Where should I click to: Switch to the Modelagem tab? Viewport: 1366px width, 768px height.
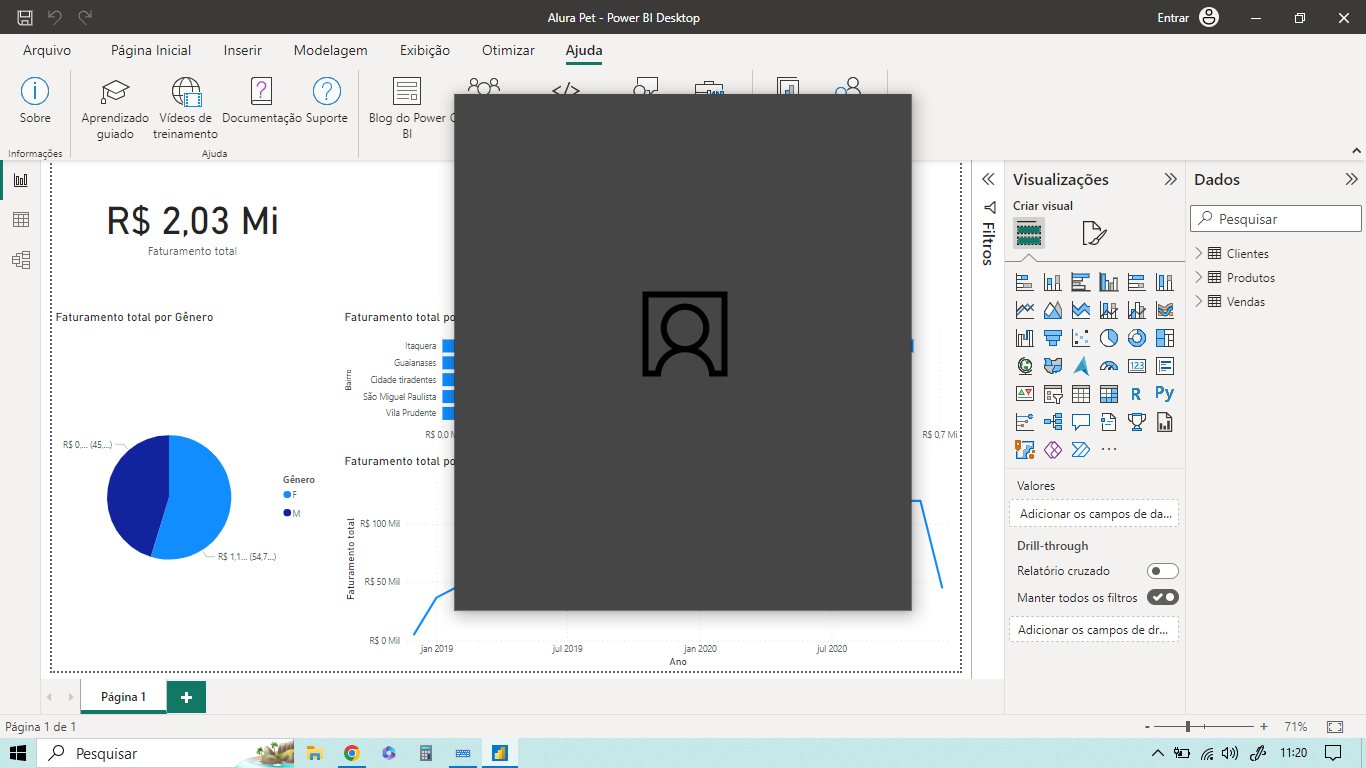point(330,50)
